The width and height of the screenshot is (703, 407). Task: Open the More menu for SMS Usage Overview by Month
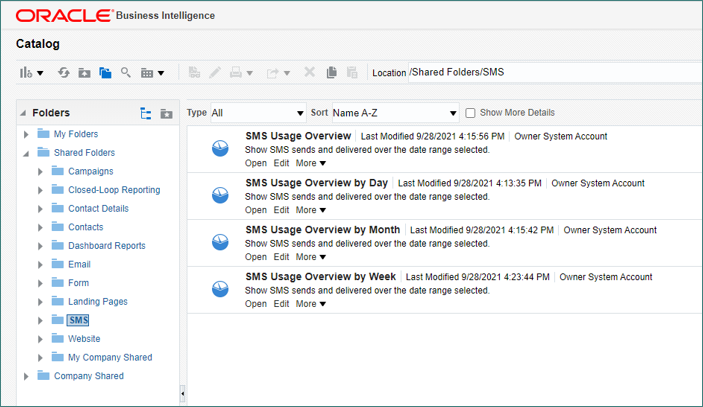[x=311, y=257]
